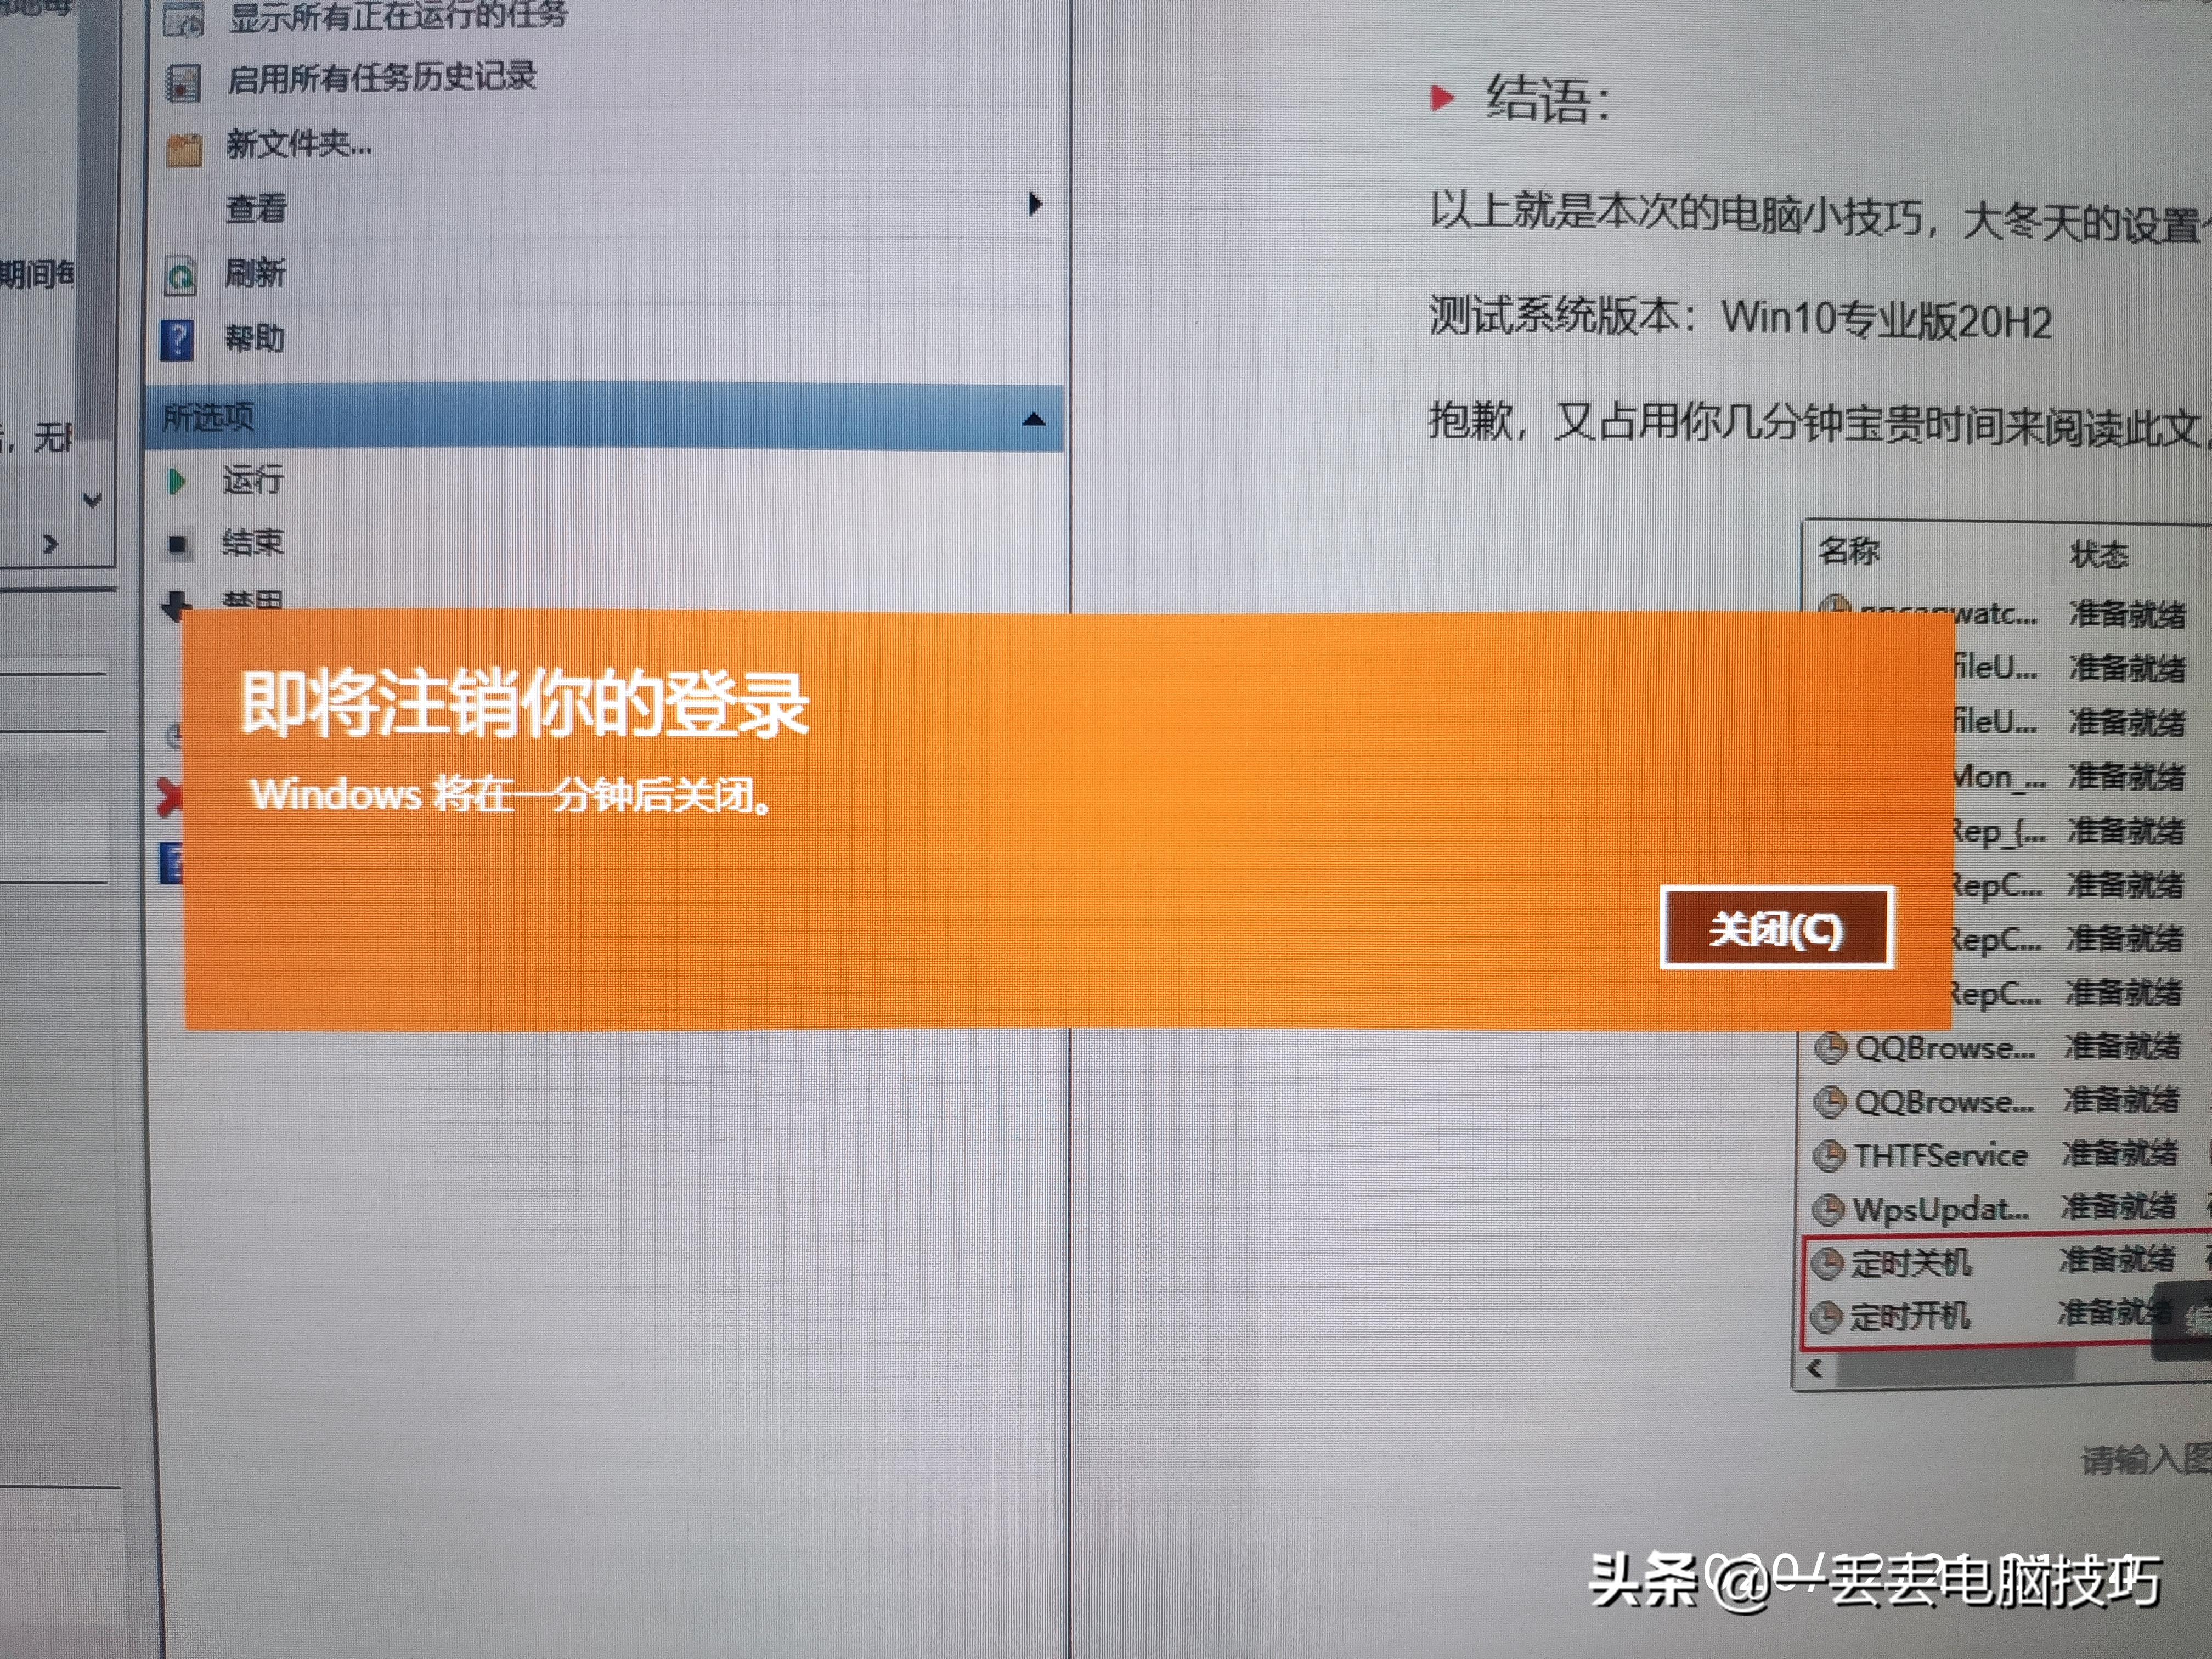Viewport: 2212px width, 1659px height.
Task: Click the 所选项 section header
Action: click(604, 417)
